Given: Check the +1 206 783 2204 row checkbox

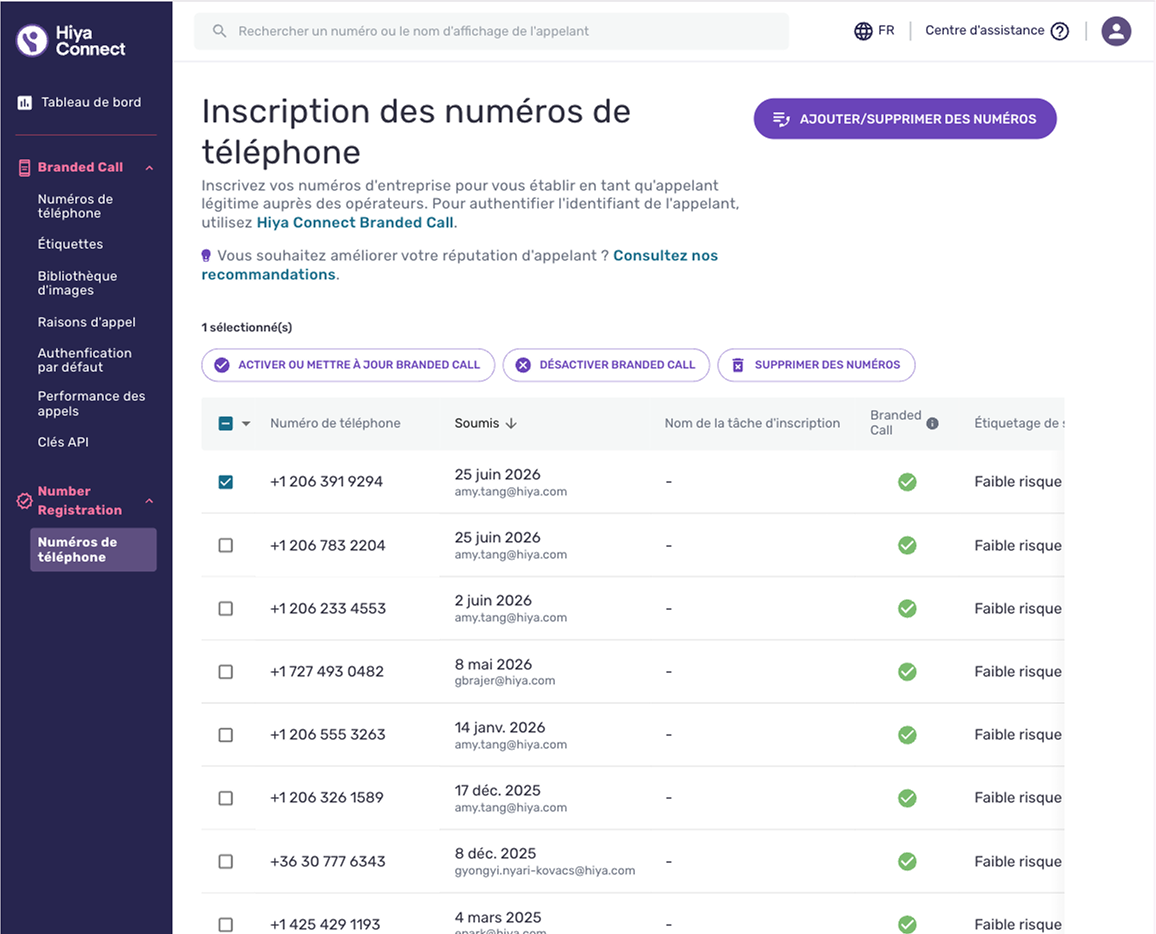Looking at the screenshot, I should (226, 546).
